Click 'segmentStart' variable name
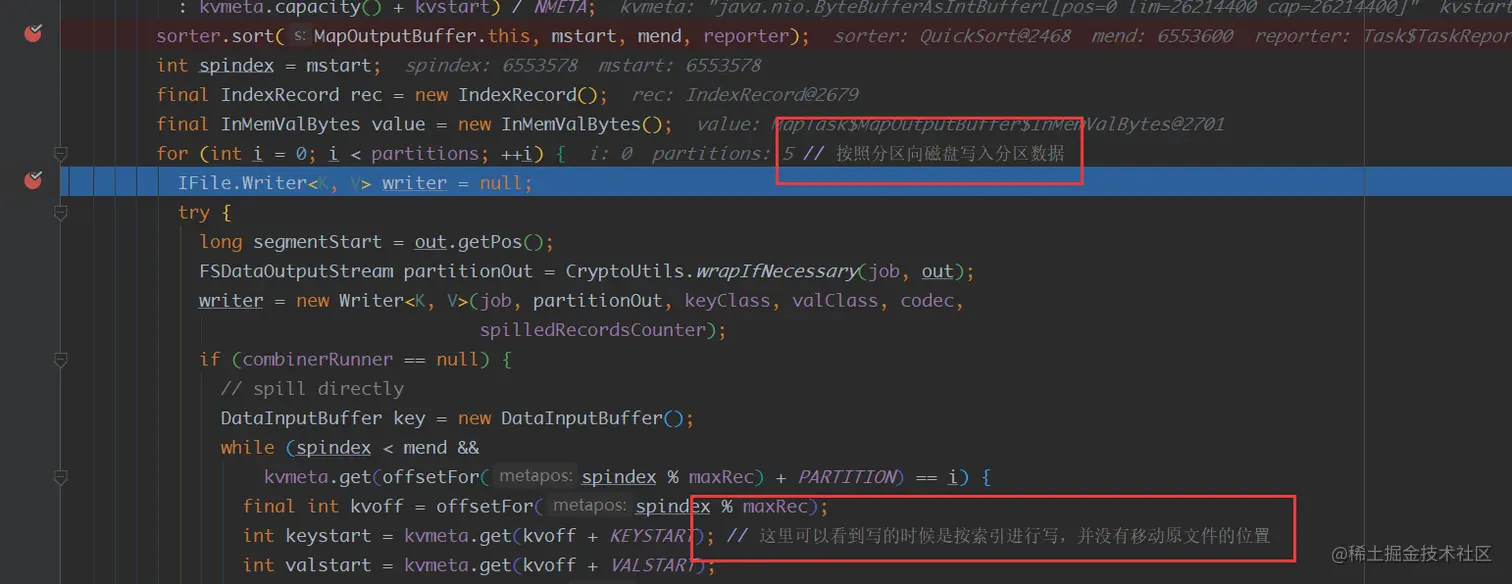The image size is (1512, 584). pyautogui.click(x=319, y=242)
